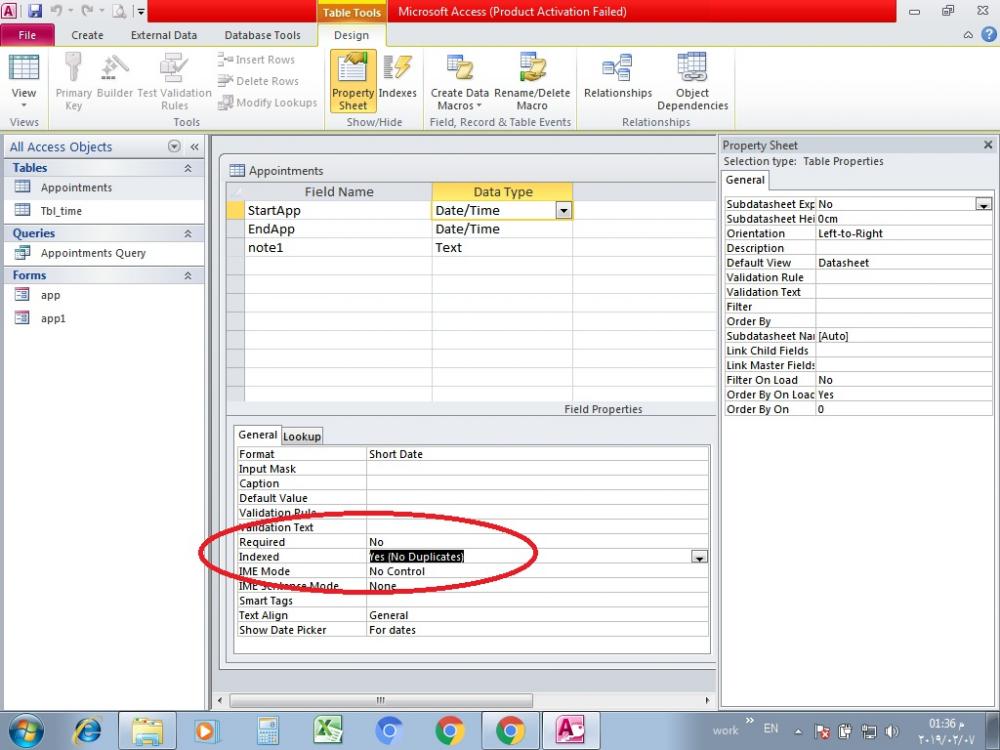Click the Input Mask property field
Viewport: 1000px width, 750px height.
click(x=538, y=469)
